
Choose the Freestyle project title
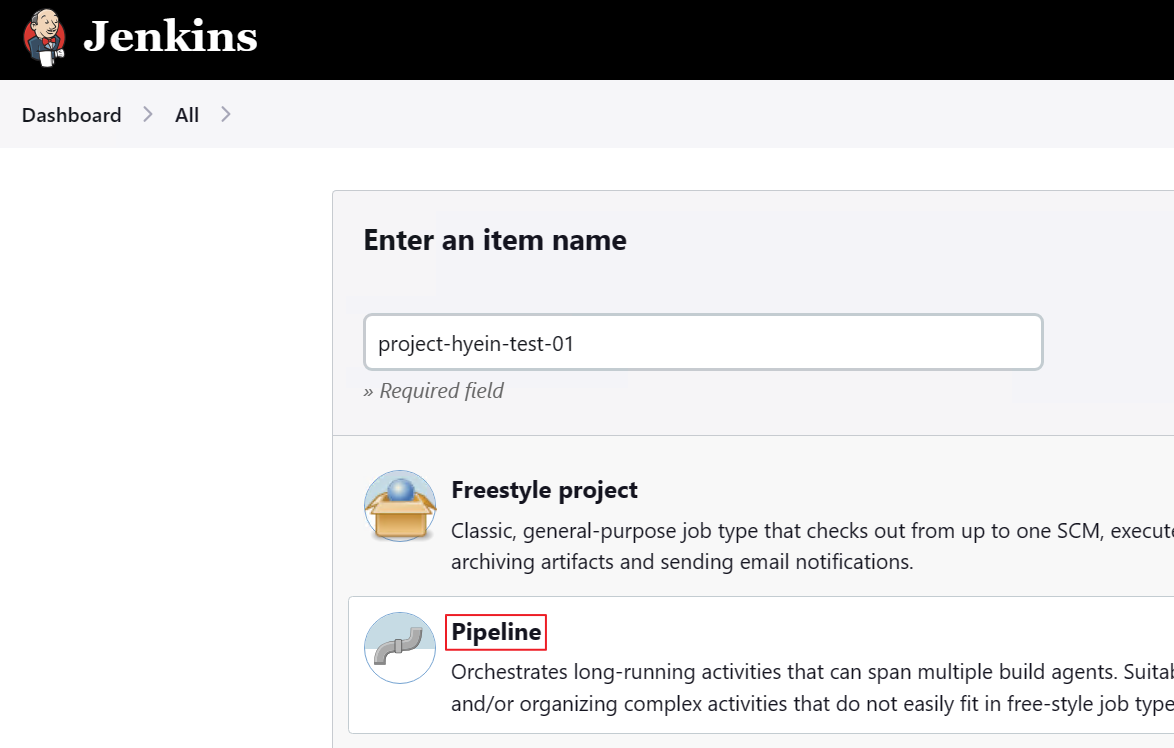point(544,490)
